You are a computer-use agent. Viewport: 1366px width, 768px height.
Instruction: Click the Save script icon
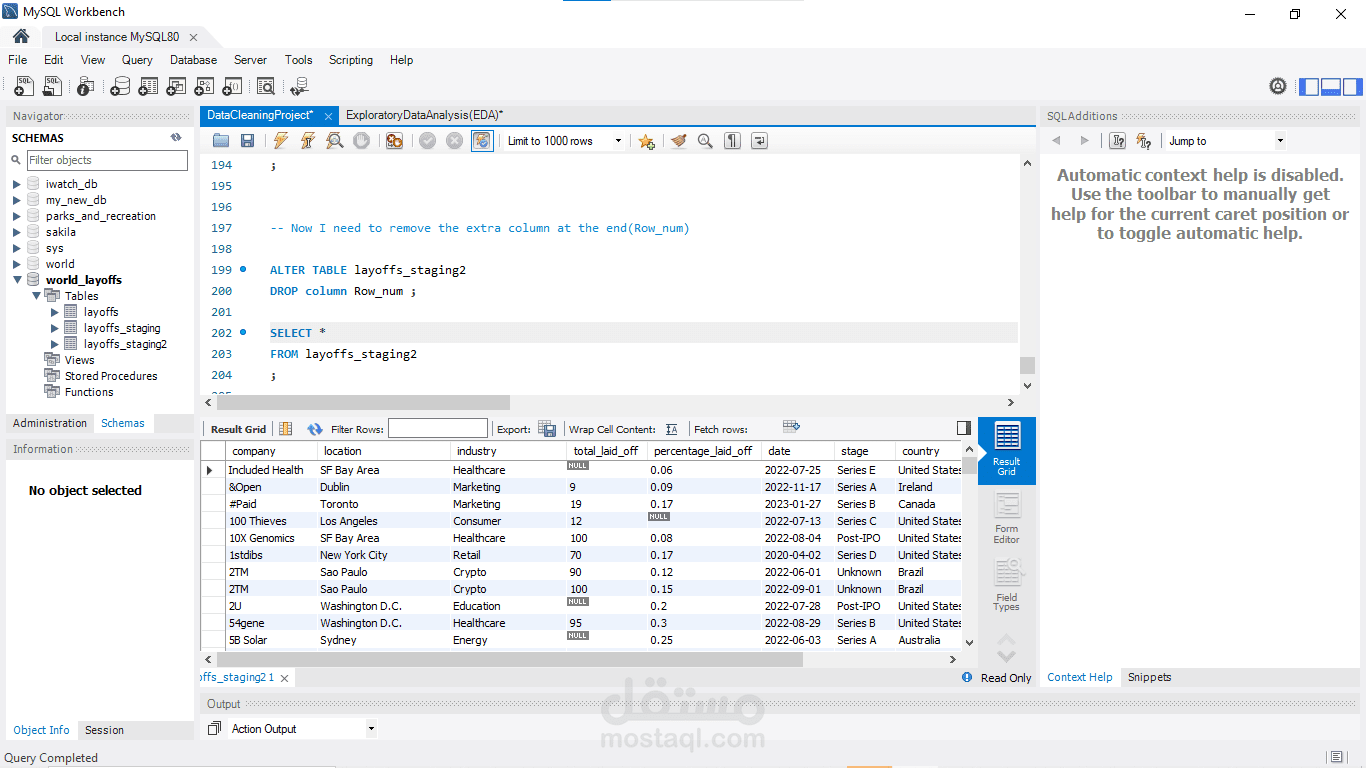point(248,140)
